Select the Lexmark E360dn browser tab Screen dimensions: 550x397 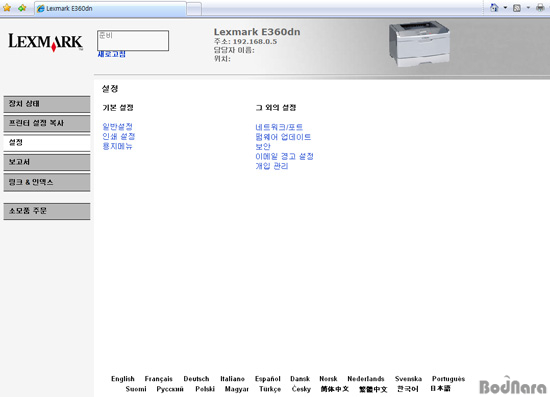(110, 8)
